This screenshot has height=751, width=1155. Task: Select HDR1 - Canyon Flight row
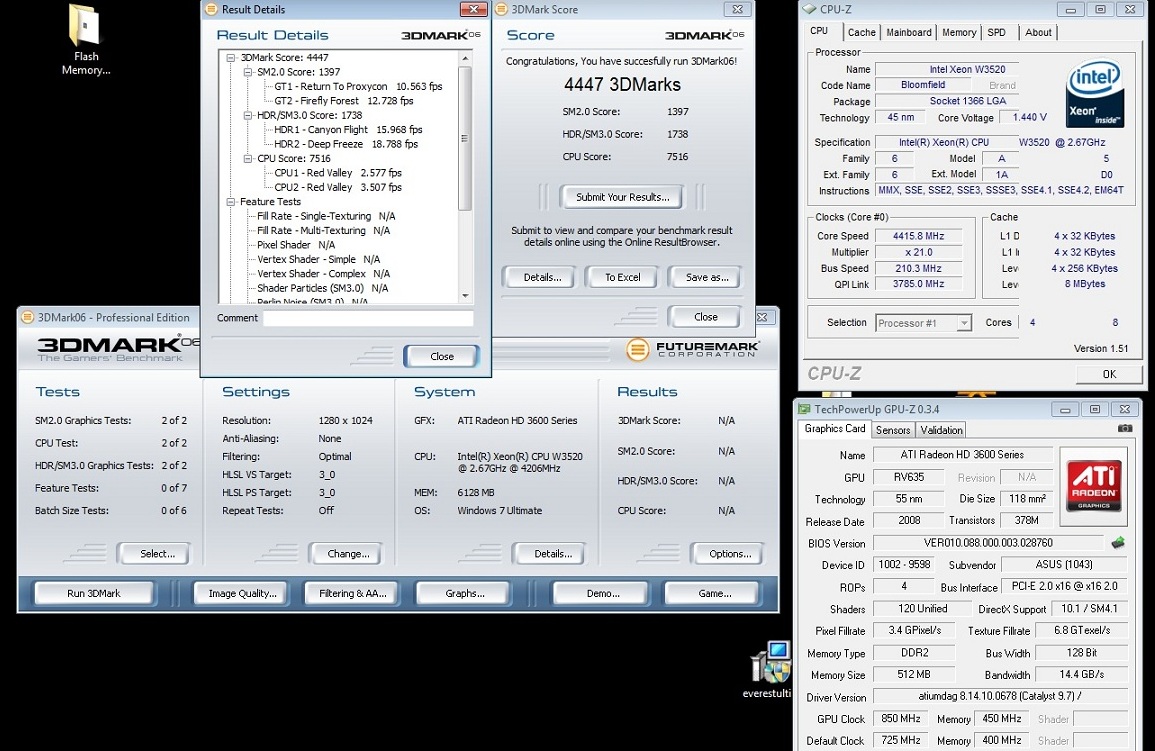[x=348, y=130]
